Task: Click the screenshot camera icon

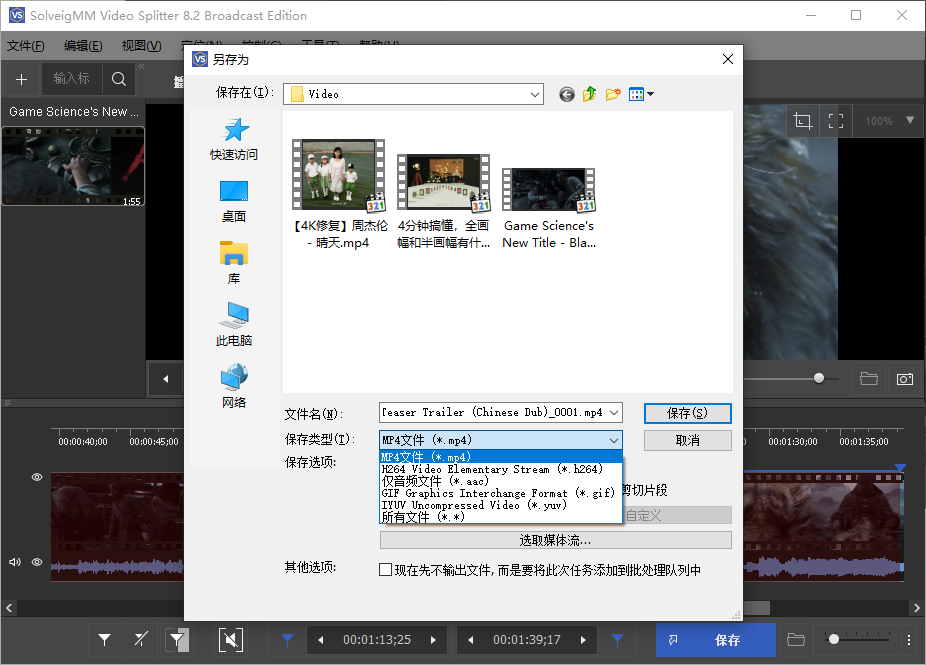Action: [x=904, y=379]
